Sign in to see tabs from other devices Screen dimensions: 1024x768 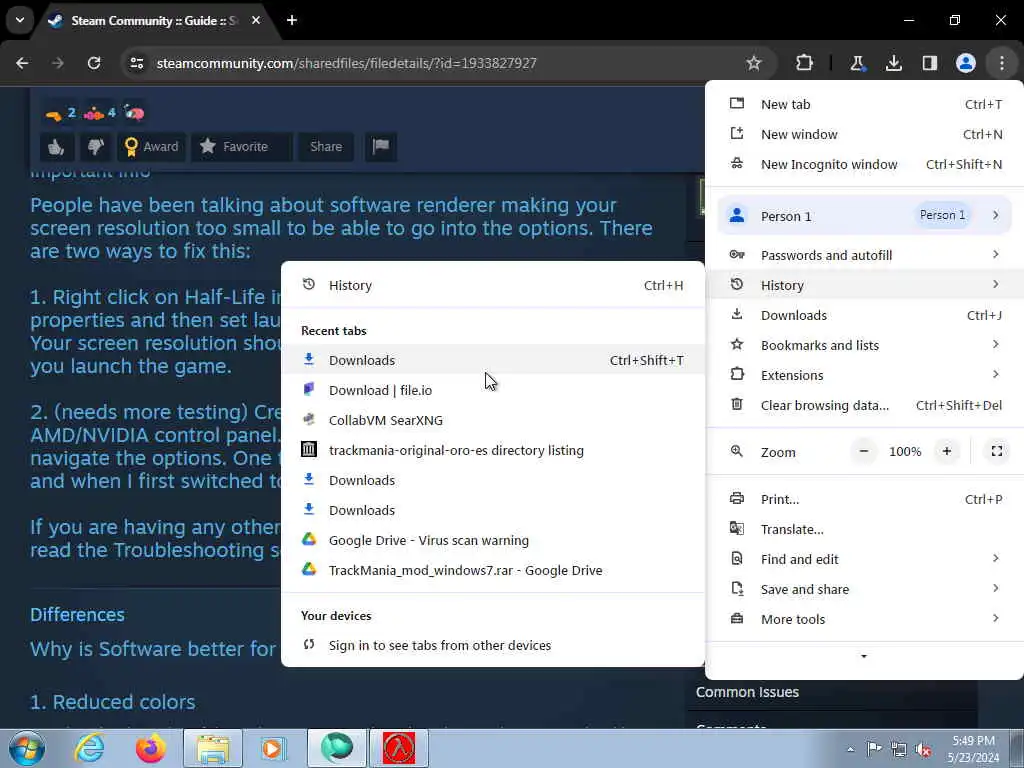pyautogui.click(x=493, y=646)
